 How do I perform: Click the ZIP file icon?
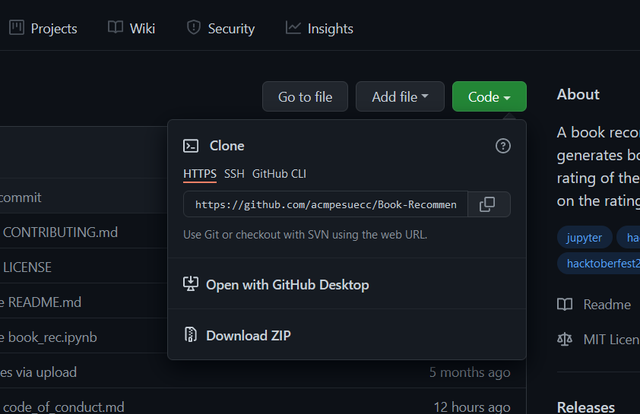[191, 334]
